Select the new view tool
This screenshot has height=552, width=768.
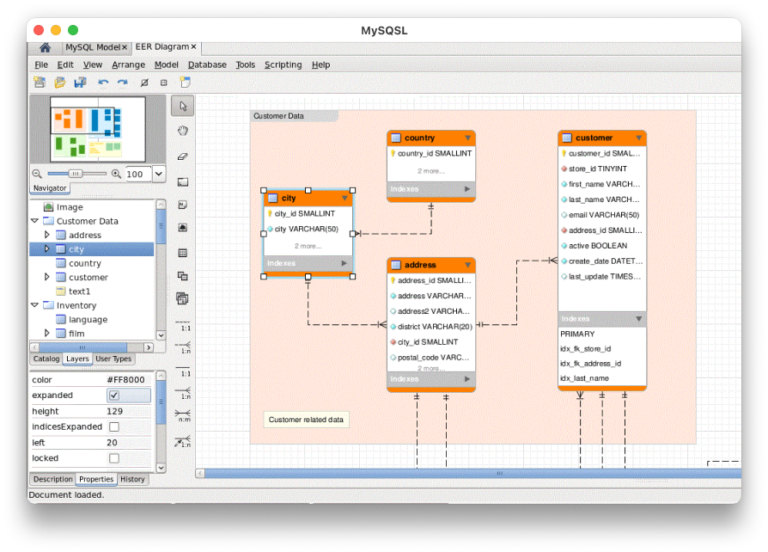pos(183,276)
